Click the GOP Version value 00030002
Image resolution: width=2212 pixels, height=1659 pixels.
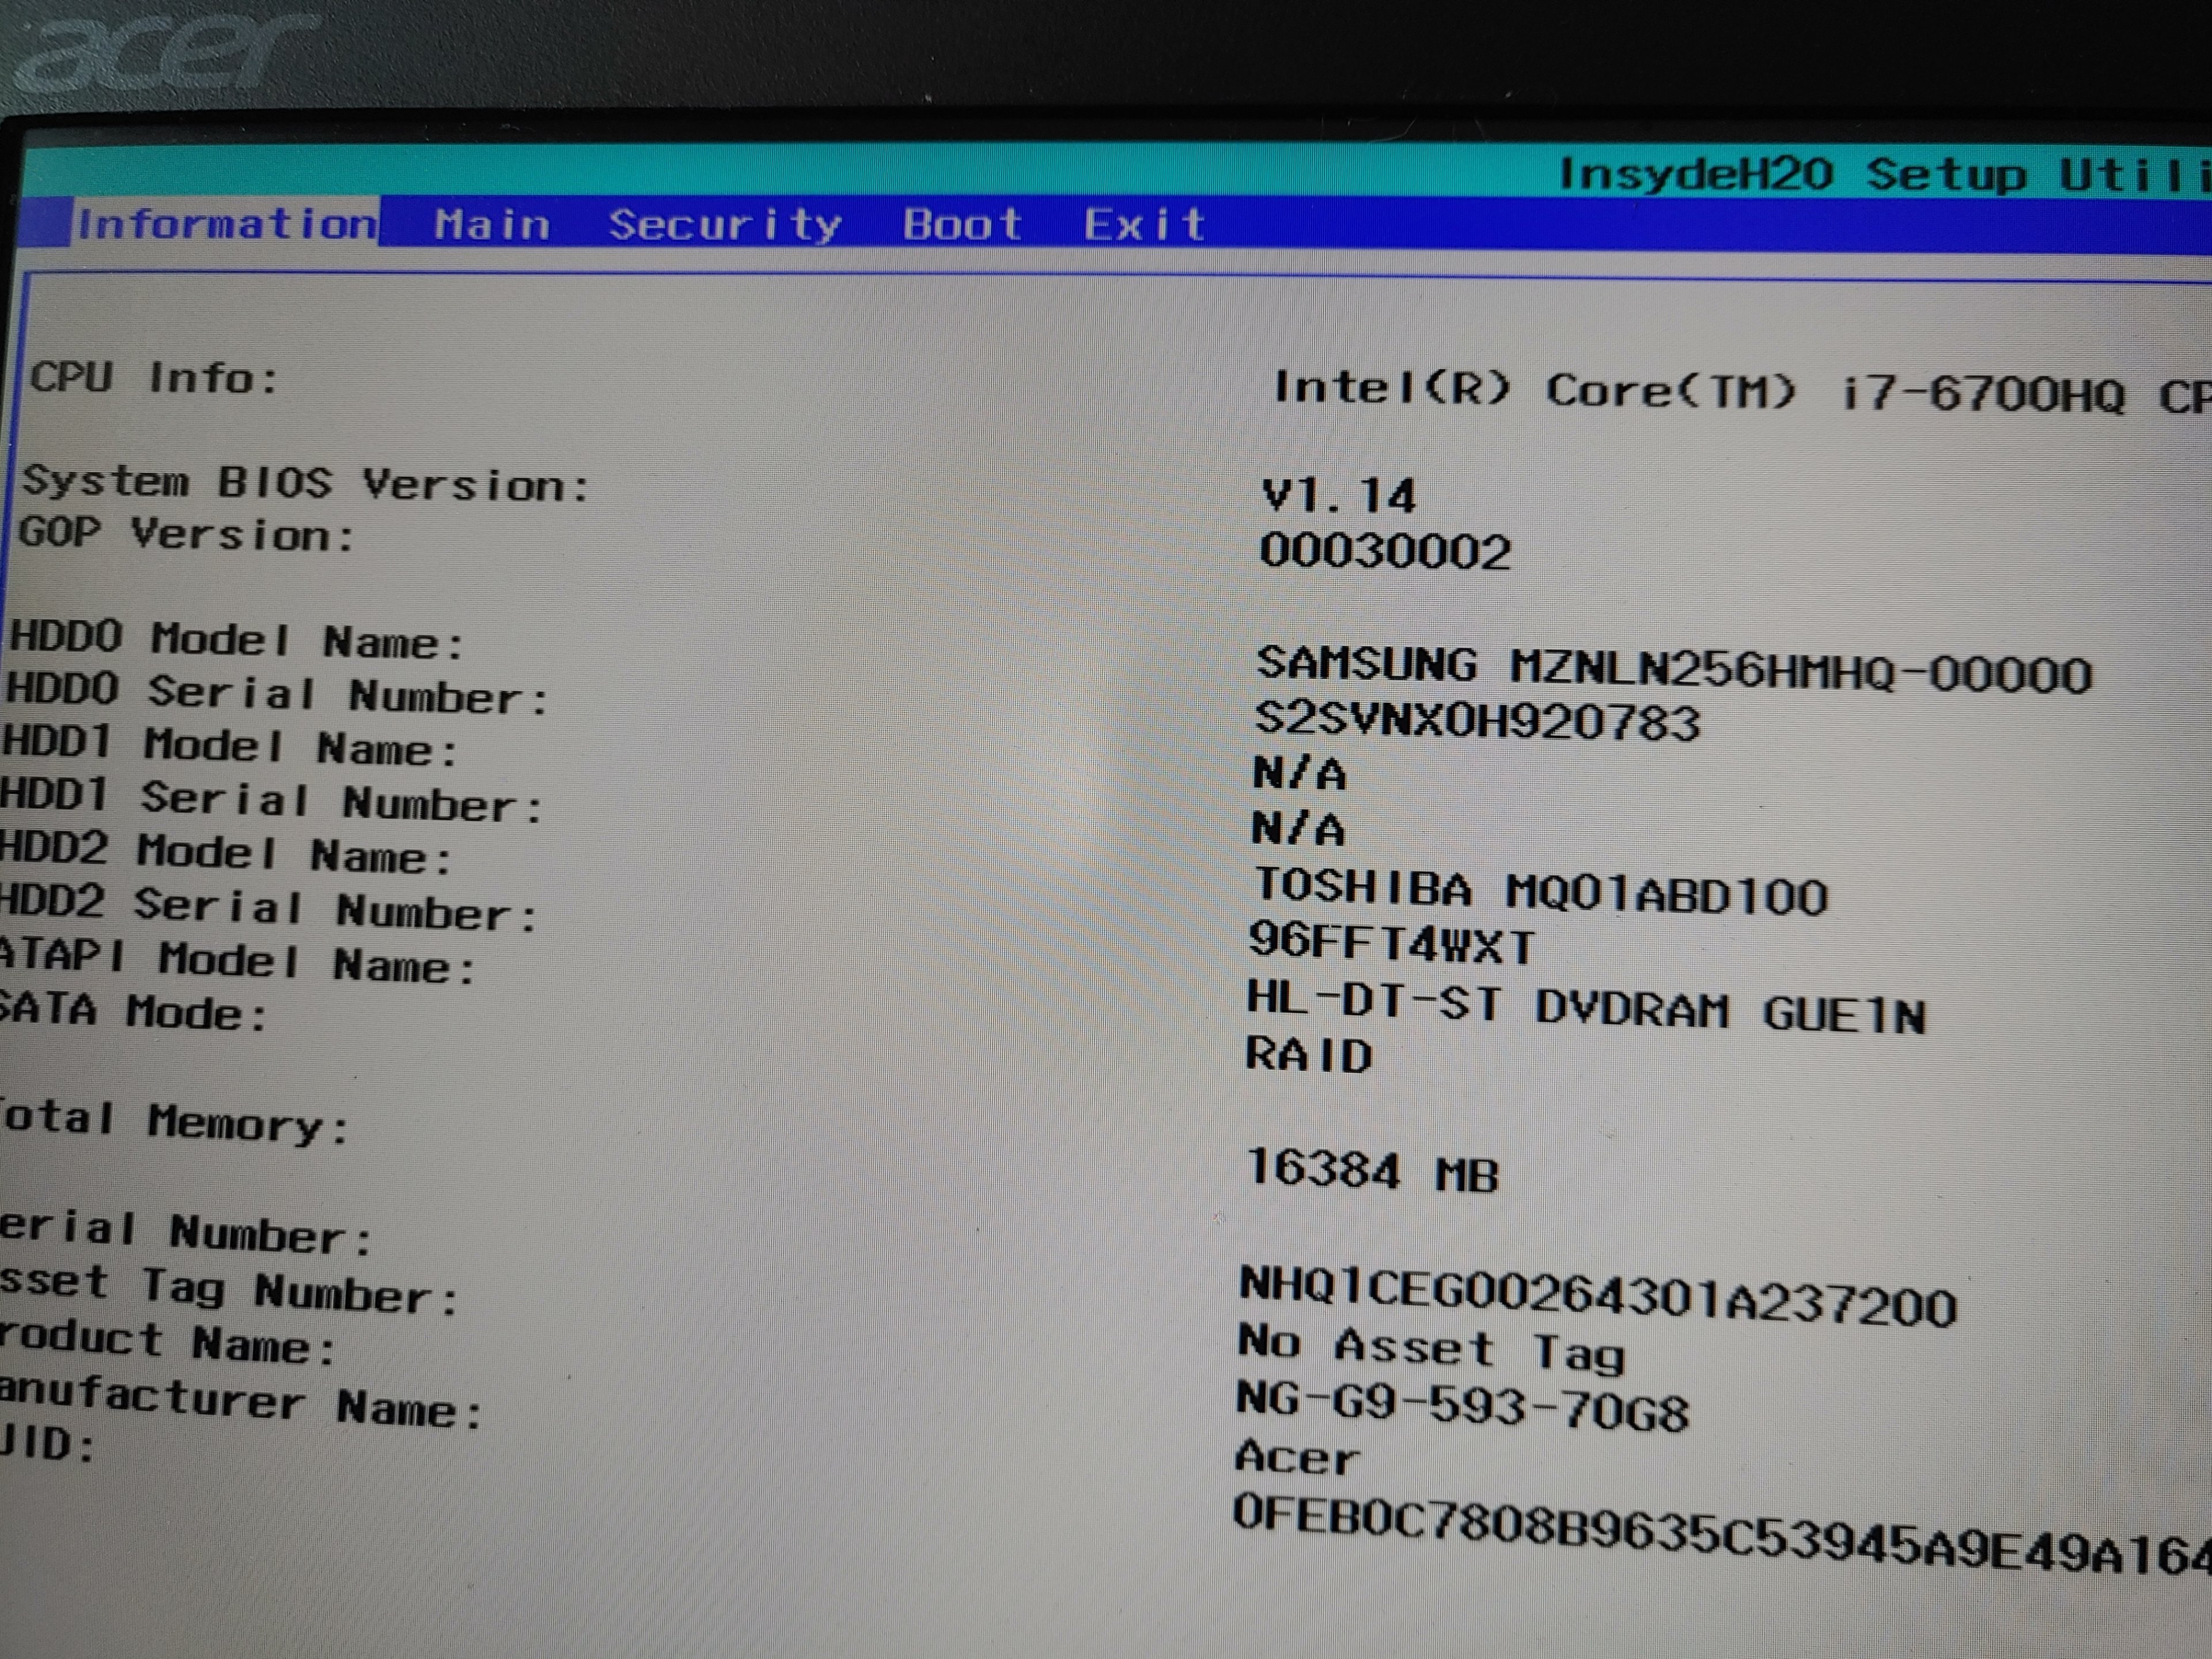coord(1385,552)
